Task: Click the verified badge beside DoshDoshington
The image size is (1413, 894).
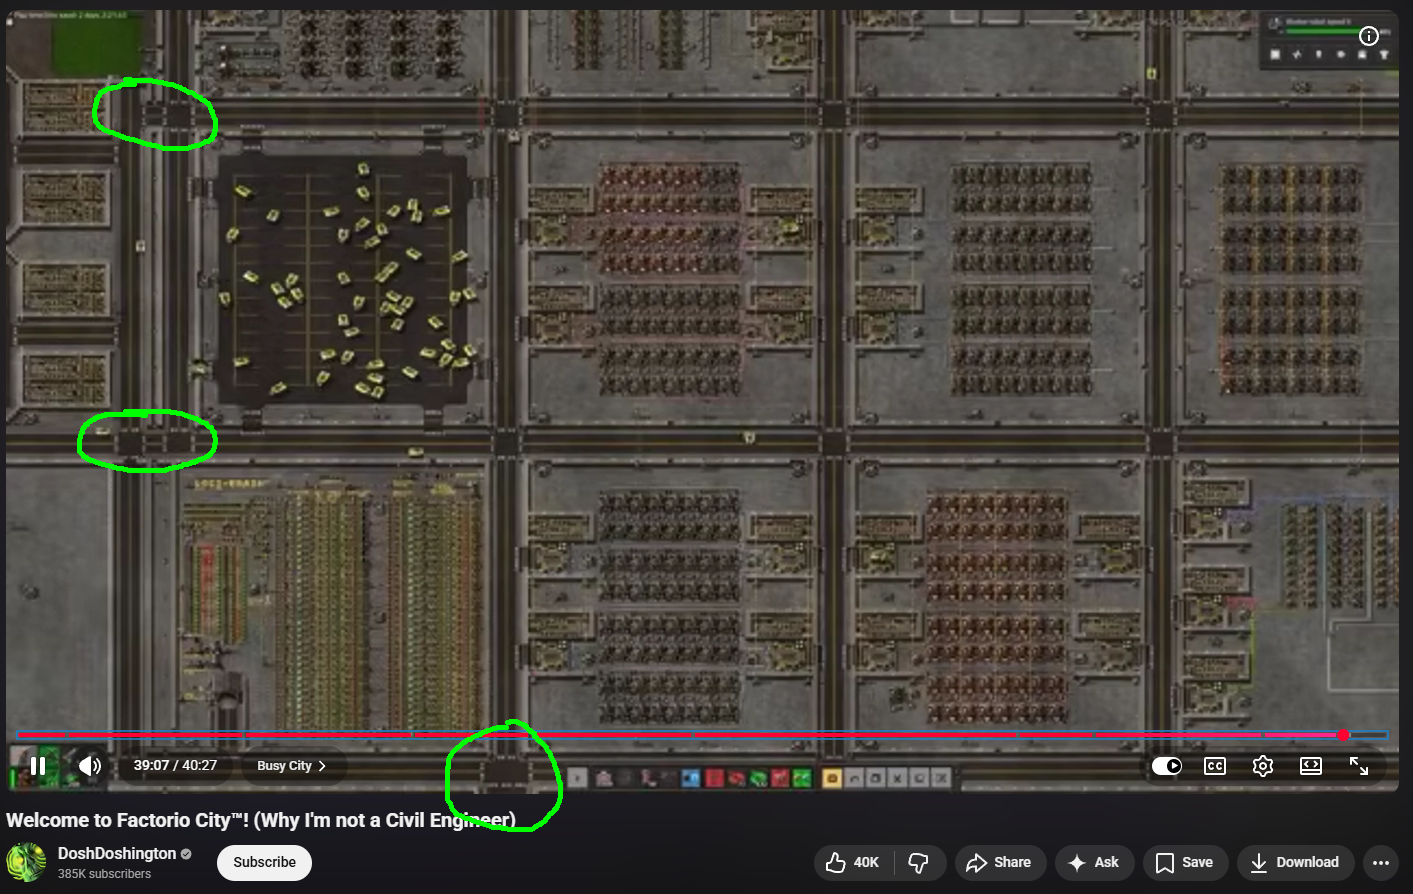Action: 186,854
